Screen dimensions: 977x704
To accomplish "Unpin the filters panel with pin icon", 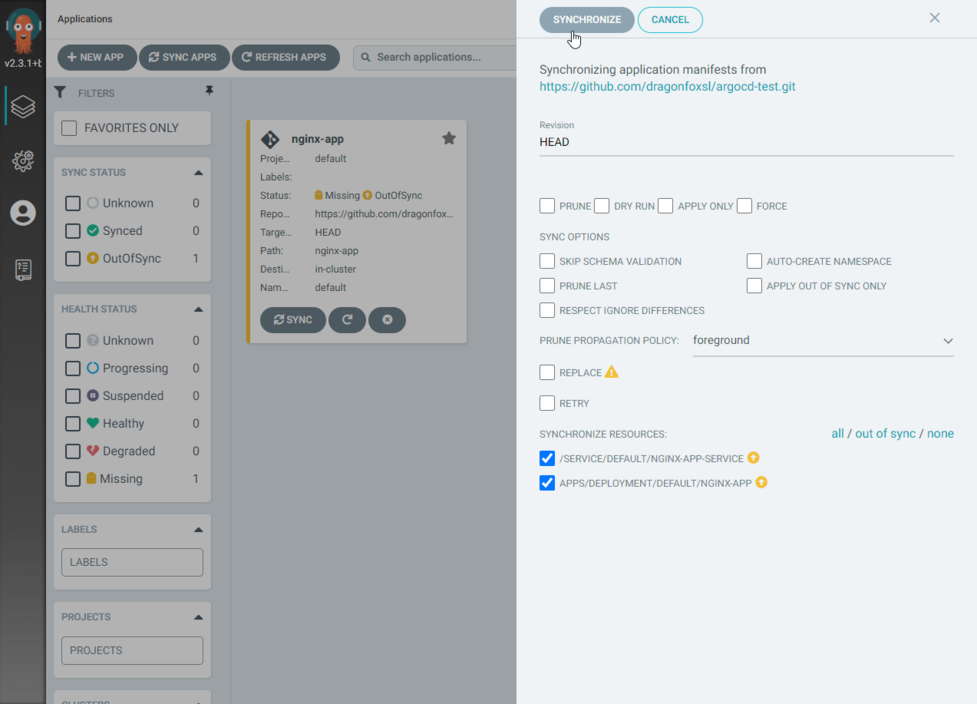I will (x=209, y=91).
